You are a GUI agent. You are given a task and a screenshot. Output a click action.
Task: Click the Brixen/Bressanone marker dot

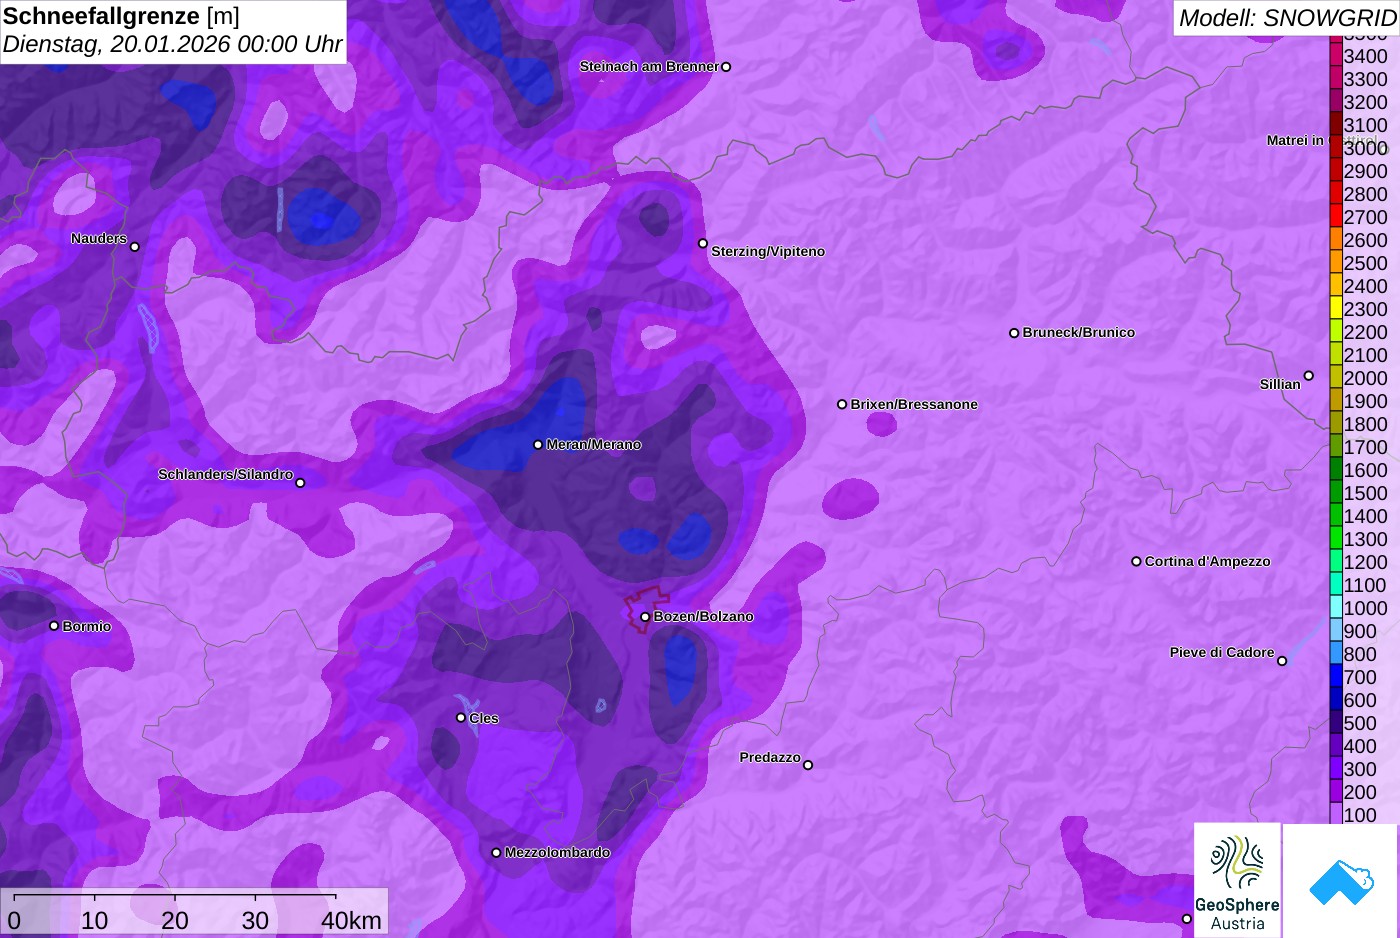[842, 405]
